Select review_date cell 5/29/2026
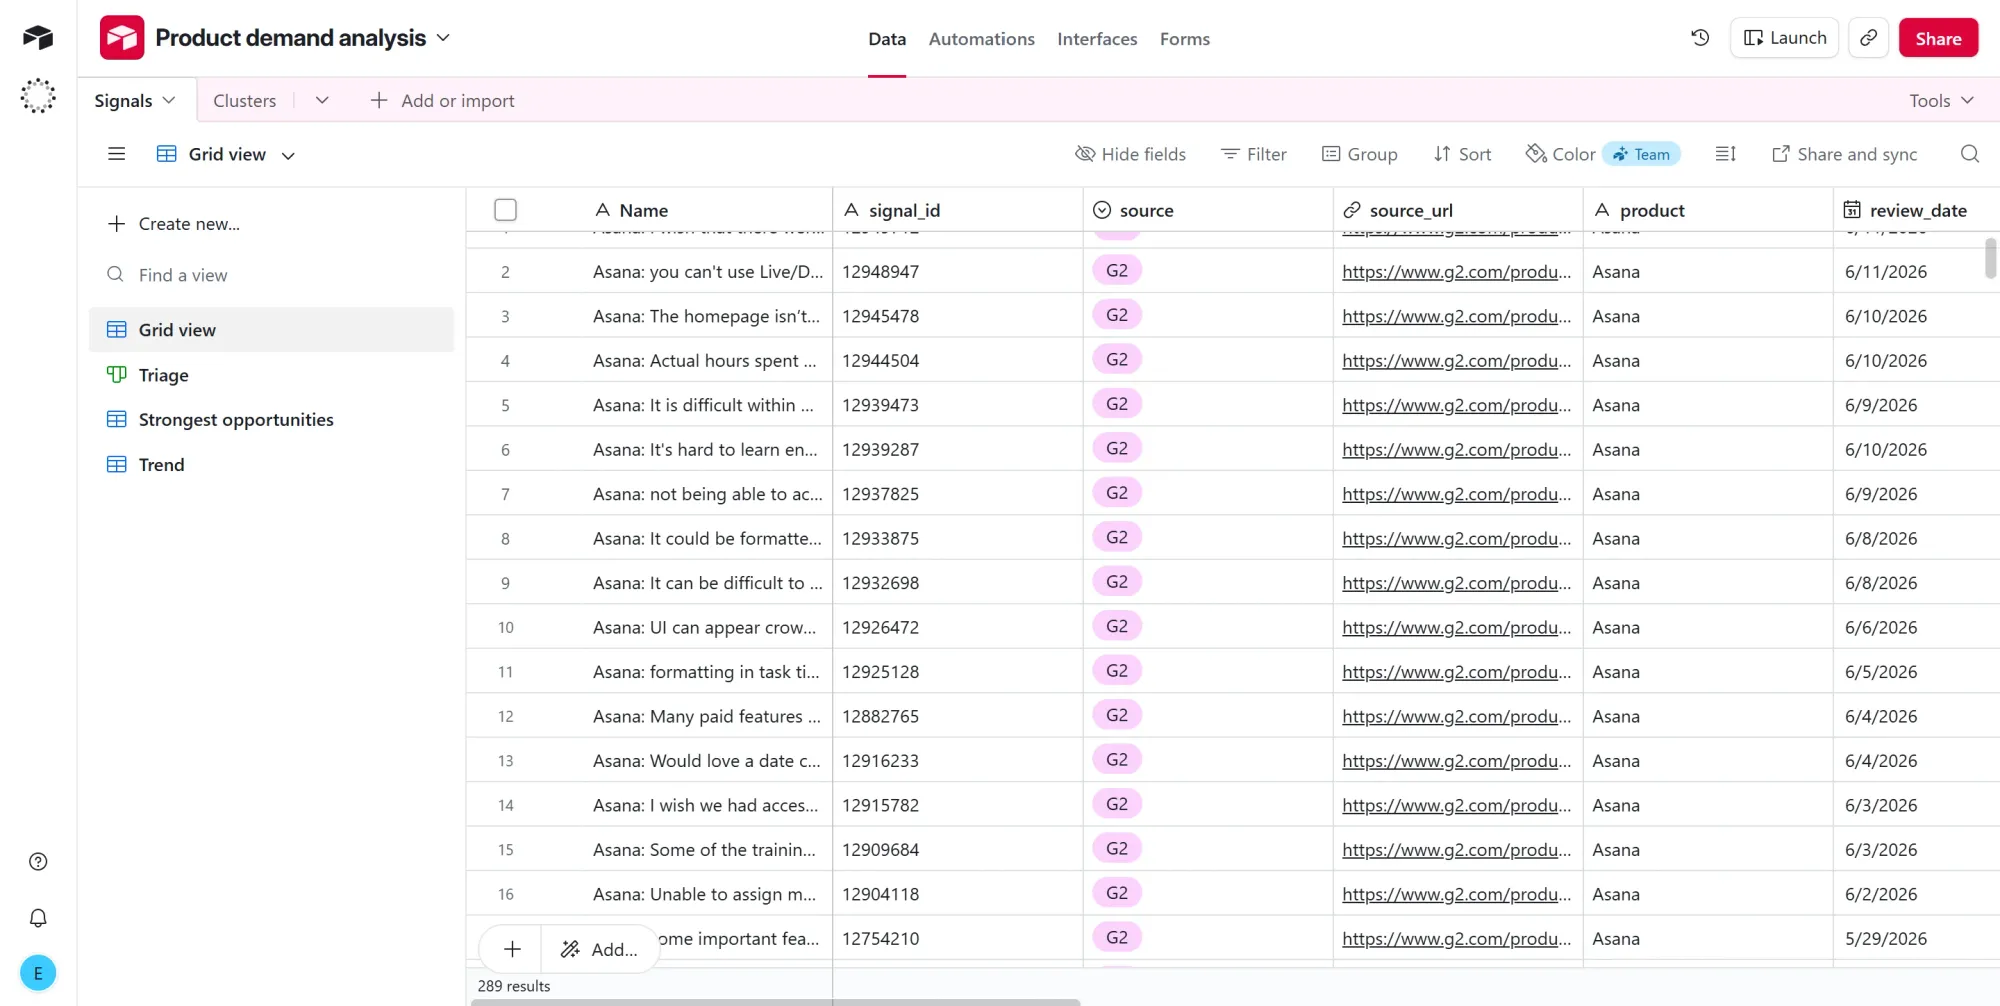The image size is (2000, 1006). click(x=1916, y=939)
